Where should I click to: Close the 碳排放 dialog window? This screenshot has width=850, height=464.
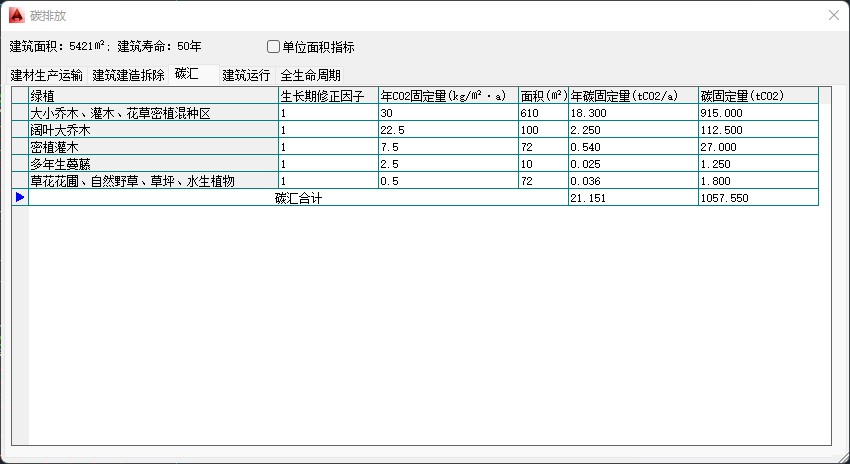(x=834, y=15)
